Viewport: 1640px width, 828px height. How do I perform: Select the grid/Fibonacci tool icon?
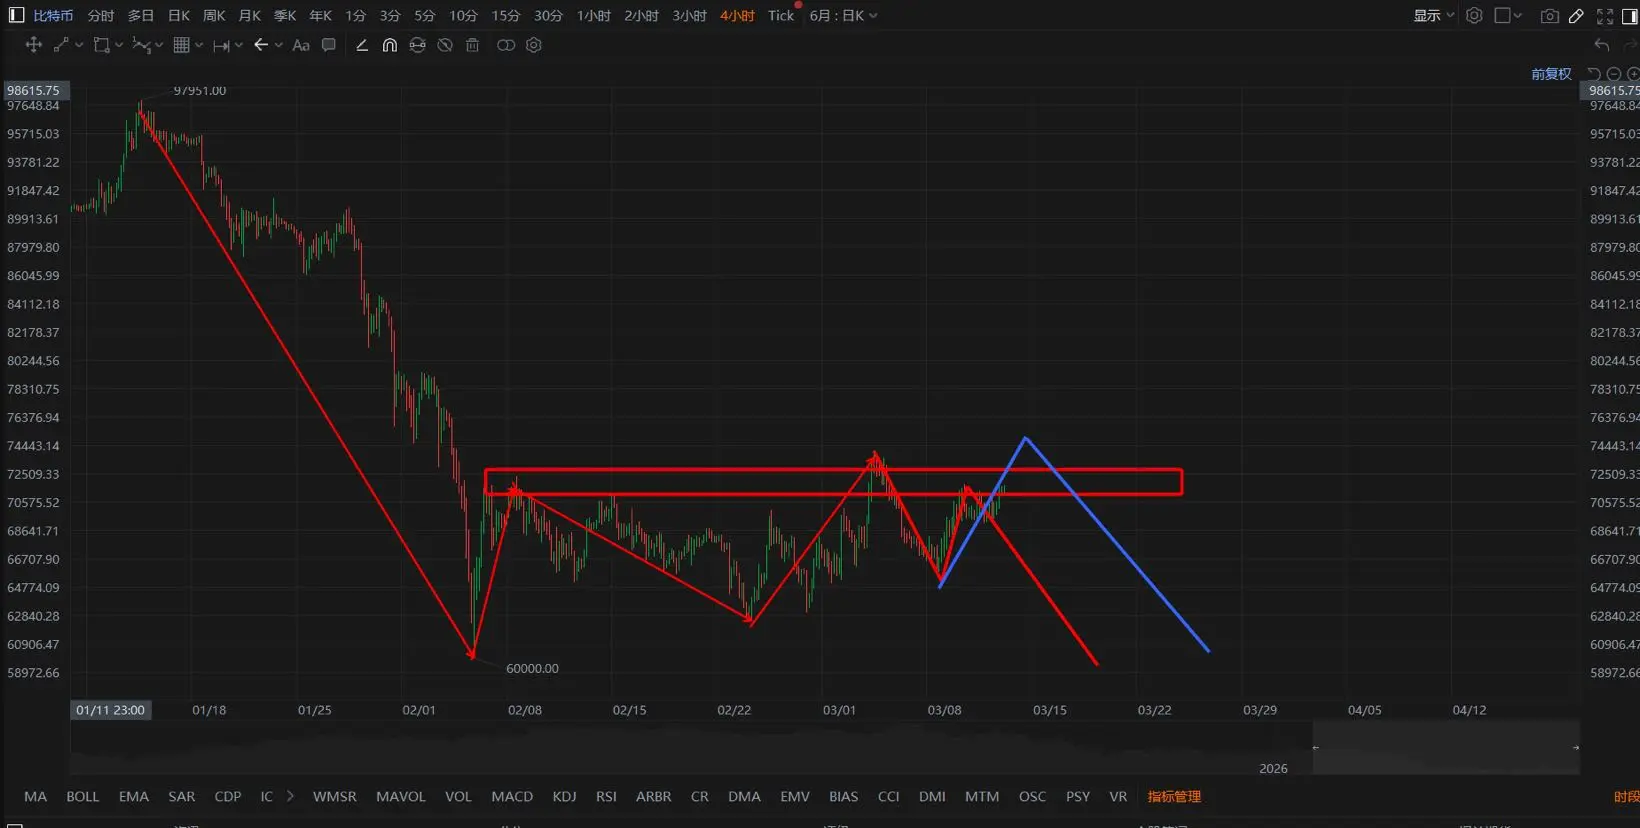click(x=181, y=45)
